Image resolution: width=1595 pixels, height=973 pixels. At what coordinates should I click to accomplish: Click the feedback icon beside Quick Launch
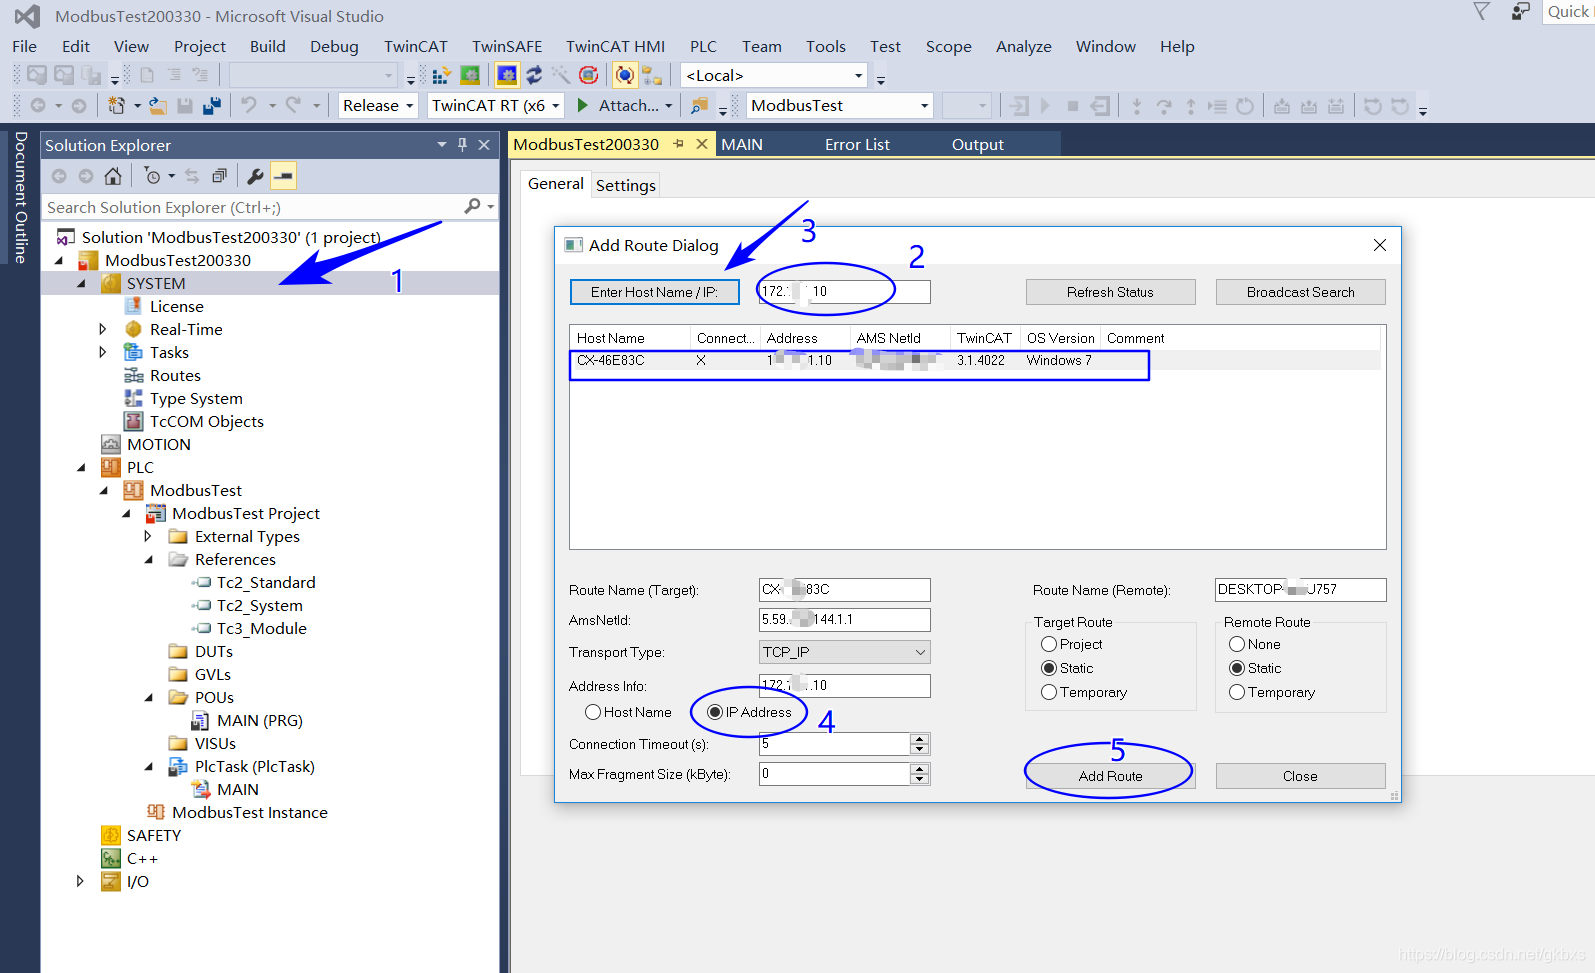pyautogui.click(x=1520, y=11)
